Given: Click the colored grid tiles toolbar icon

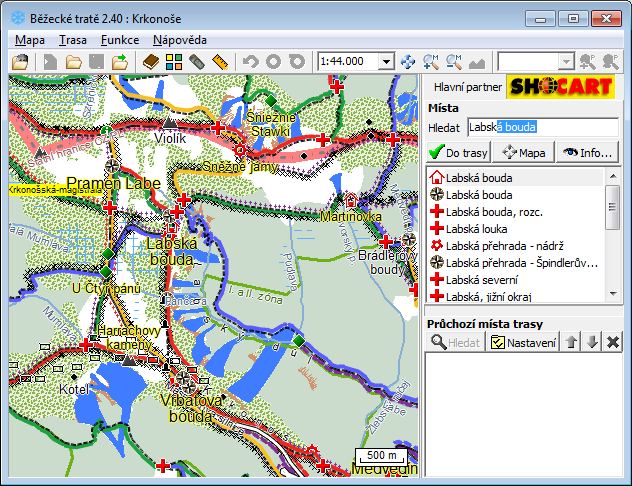Looking at the screenshot, I should (x=174, y=62).
